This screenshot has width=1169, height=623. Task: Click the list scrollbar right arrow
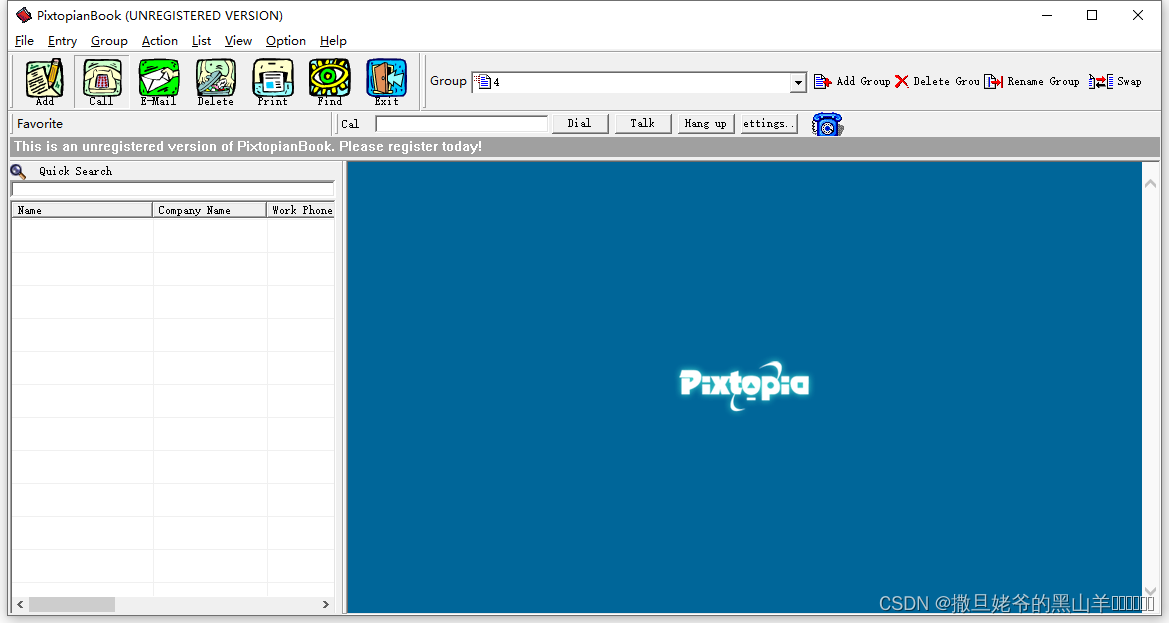click(326, 604)
